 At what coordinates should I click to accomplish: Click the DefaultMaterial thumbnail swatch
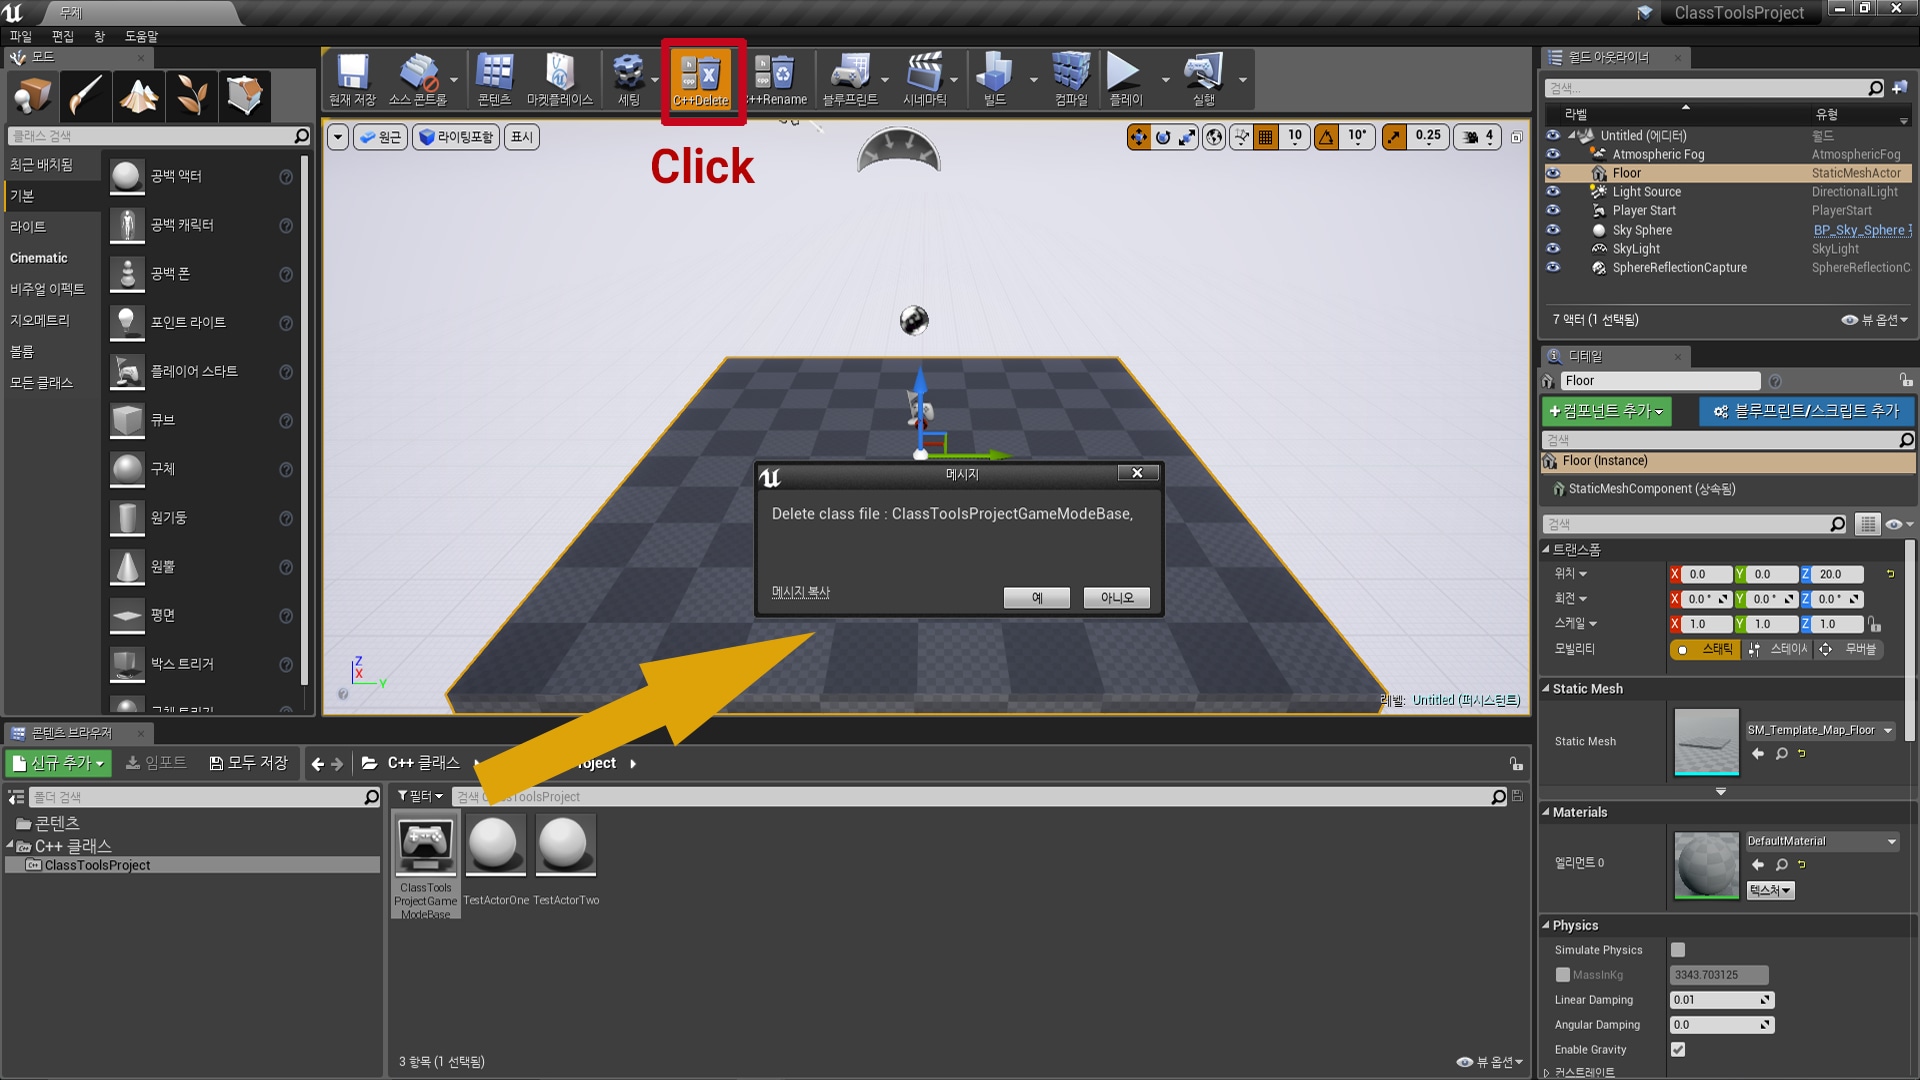[x=1706, y=864]
